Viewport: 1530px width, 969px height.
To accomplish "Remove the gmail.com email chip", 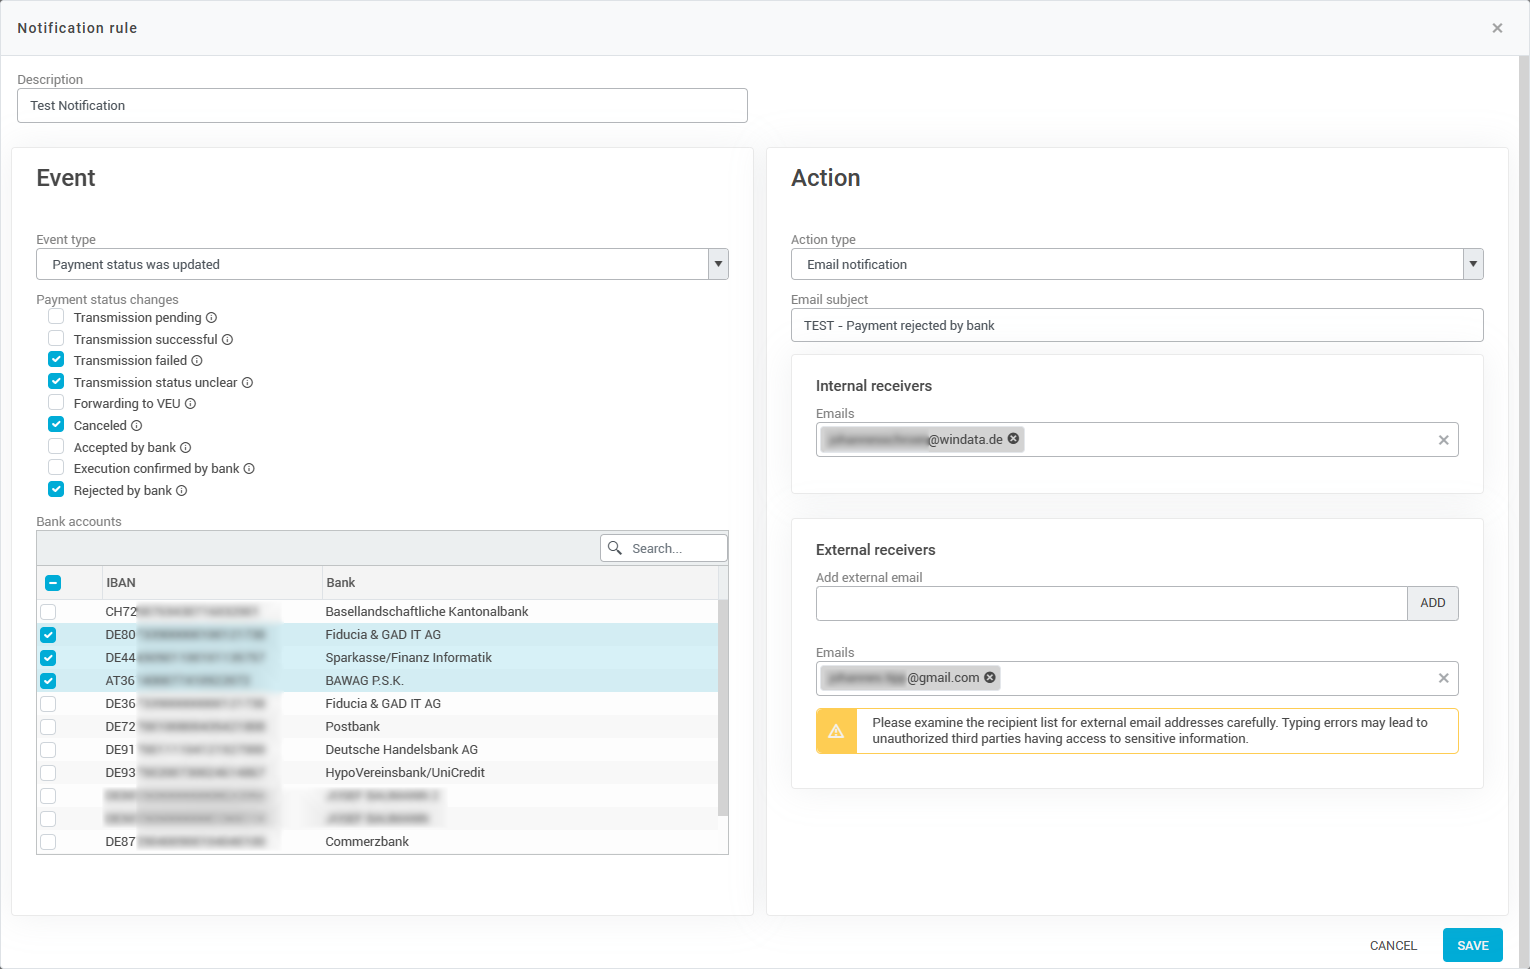I will (x=990, y=678).
